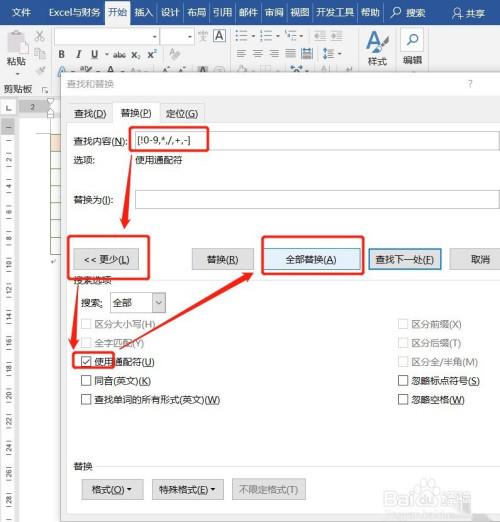Toggle Underline formatting
Screen dimensions: 500x522
(x=95, y=54)
